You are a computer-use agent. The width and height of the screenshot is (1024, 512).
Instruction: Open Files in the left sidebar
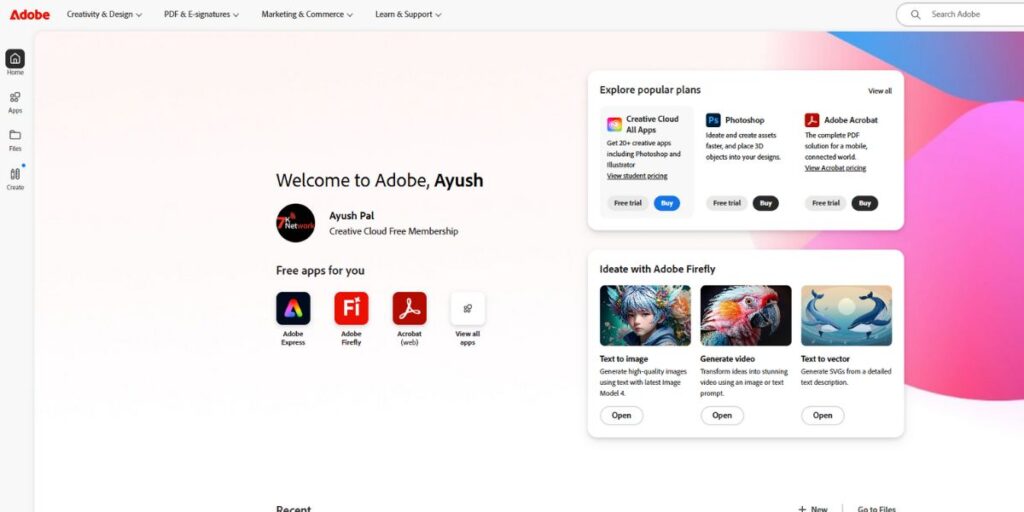15,140
